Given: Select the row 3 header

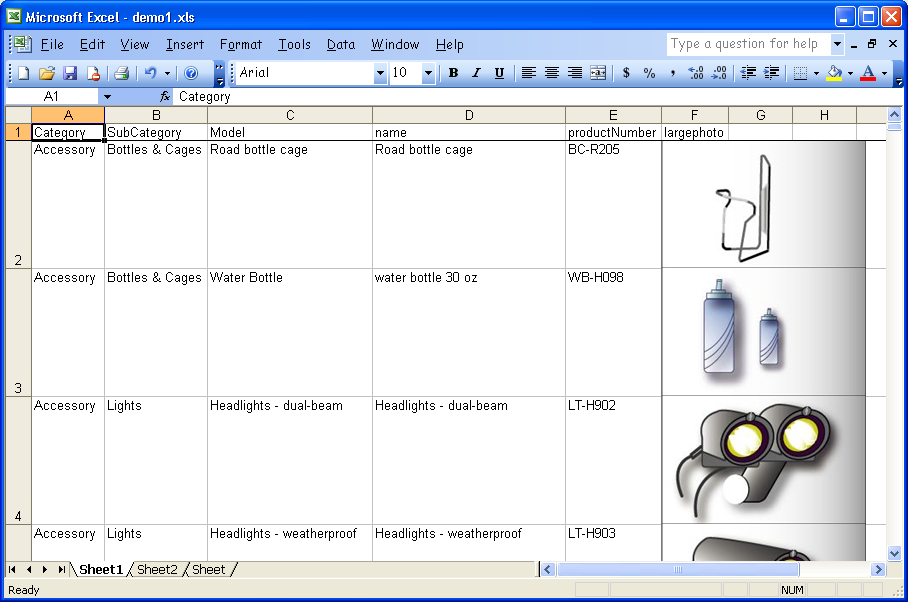Looking at the screenshot, I should click(x=17, y=333).
